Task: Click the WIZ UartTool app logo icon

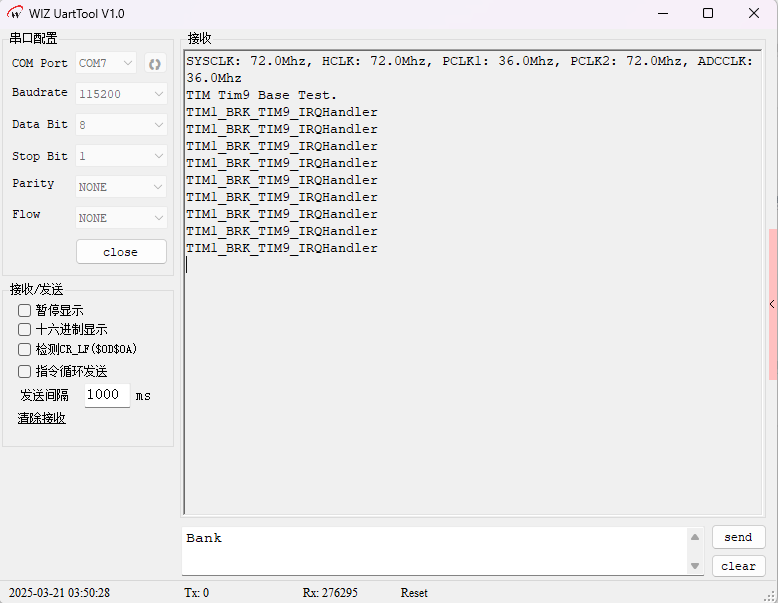Action: (x=15, y=14)
